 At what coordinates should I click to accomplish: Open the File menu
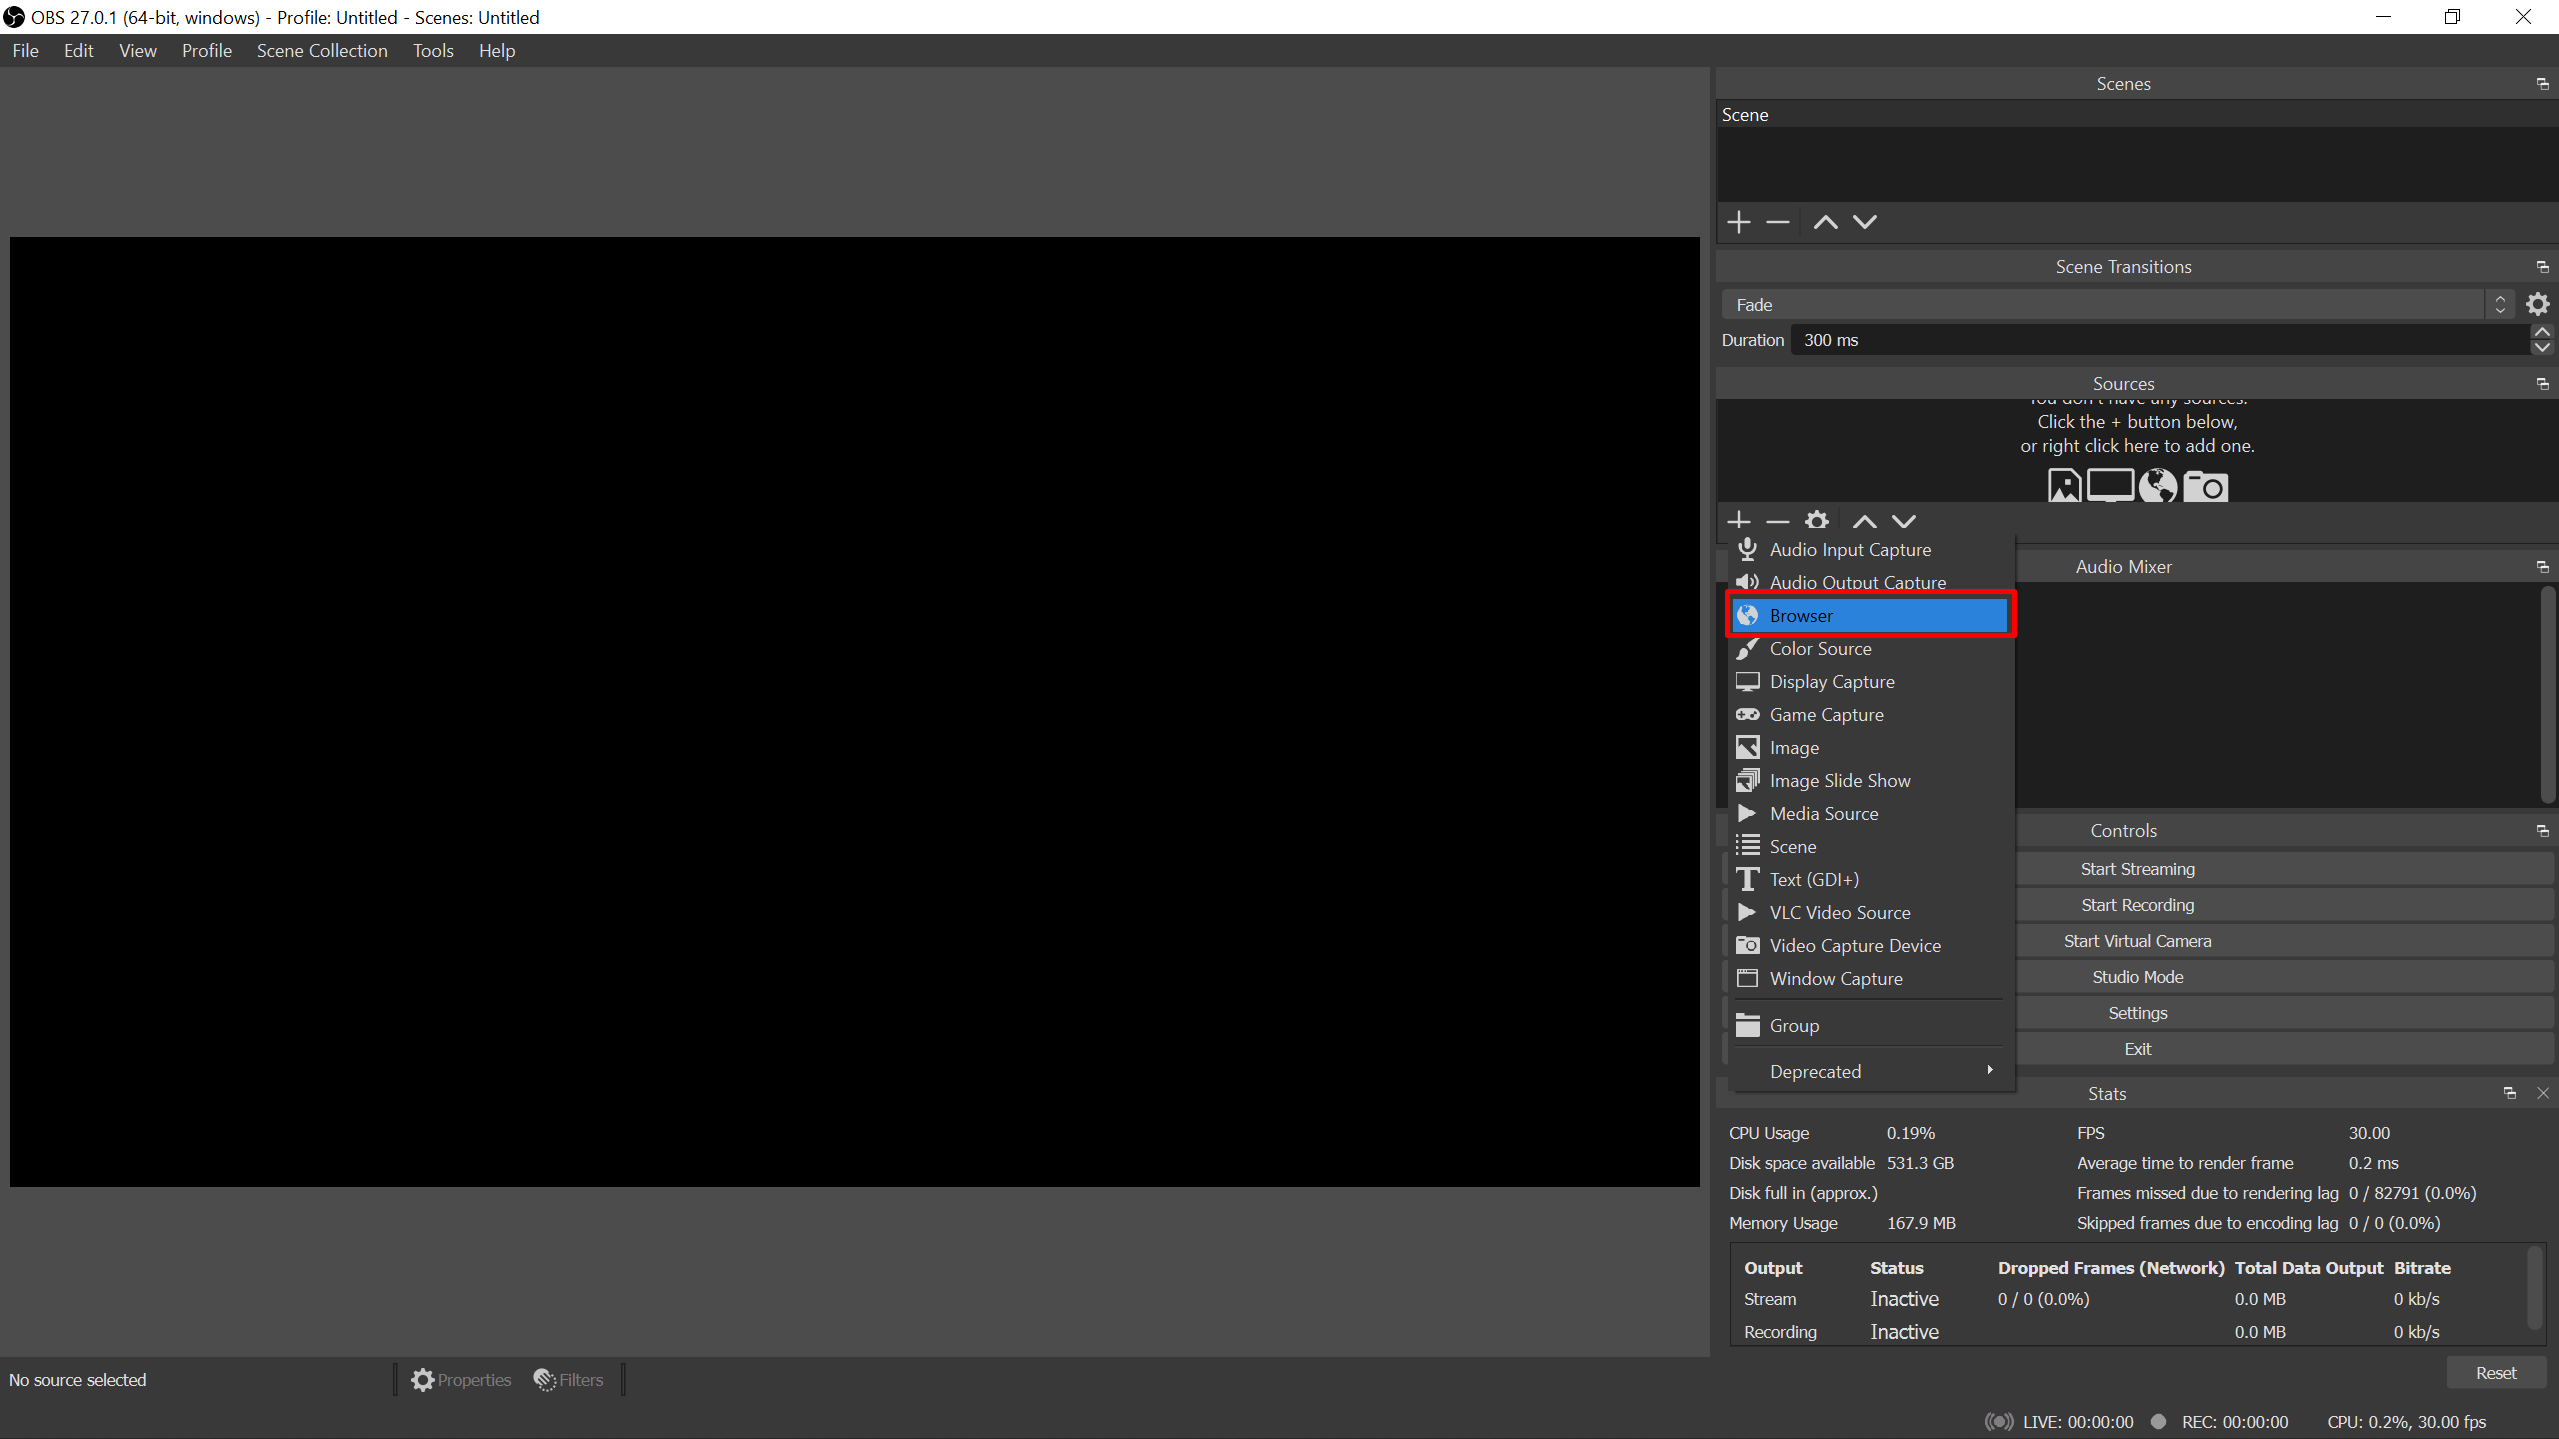coord(26,50)
